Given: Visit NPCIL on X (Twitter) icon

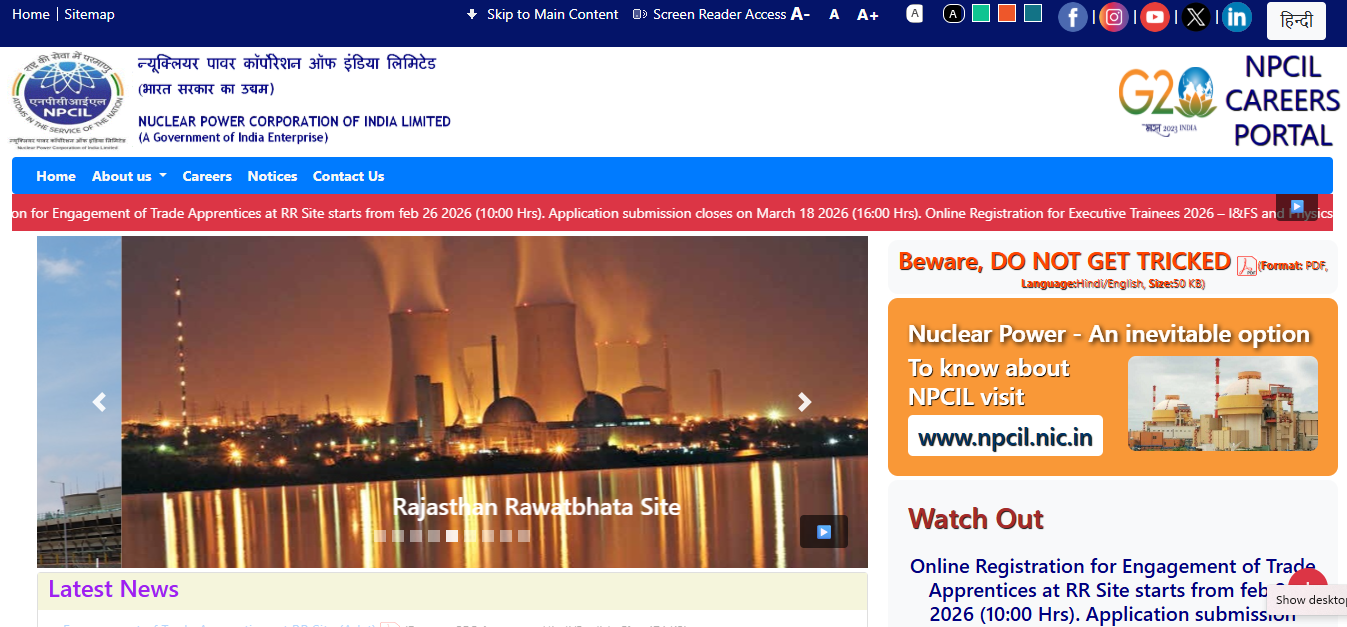Looking at the screenshot, I should tap(1196, 17).
